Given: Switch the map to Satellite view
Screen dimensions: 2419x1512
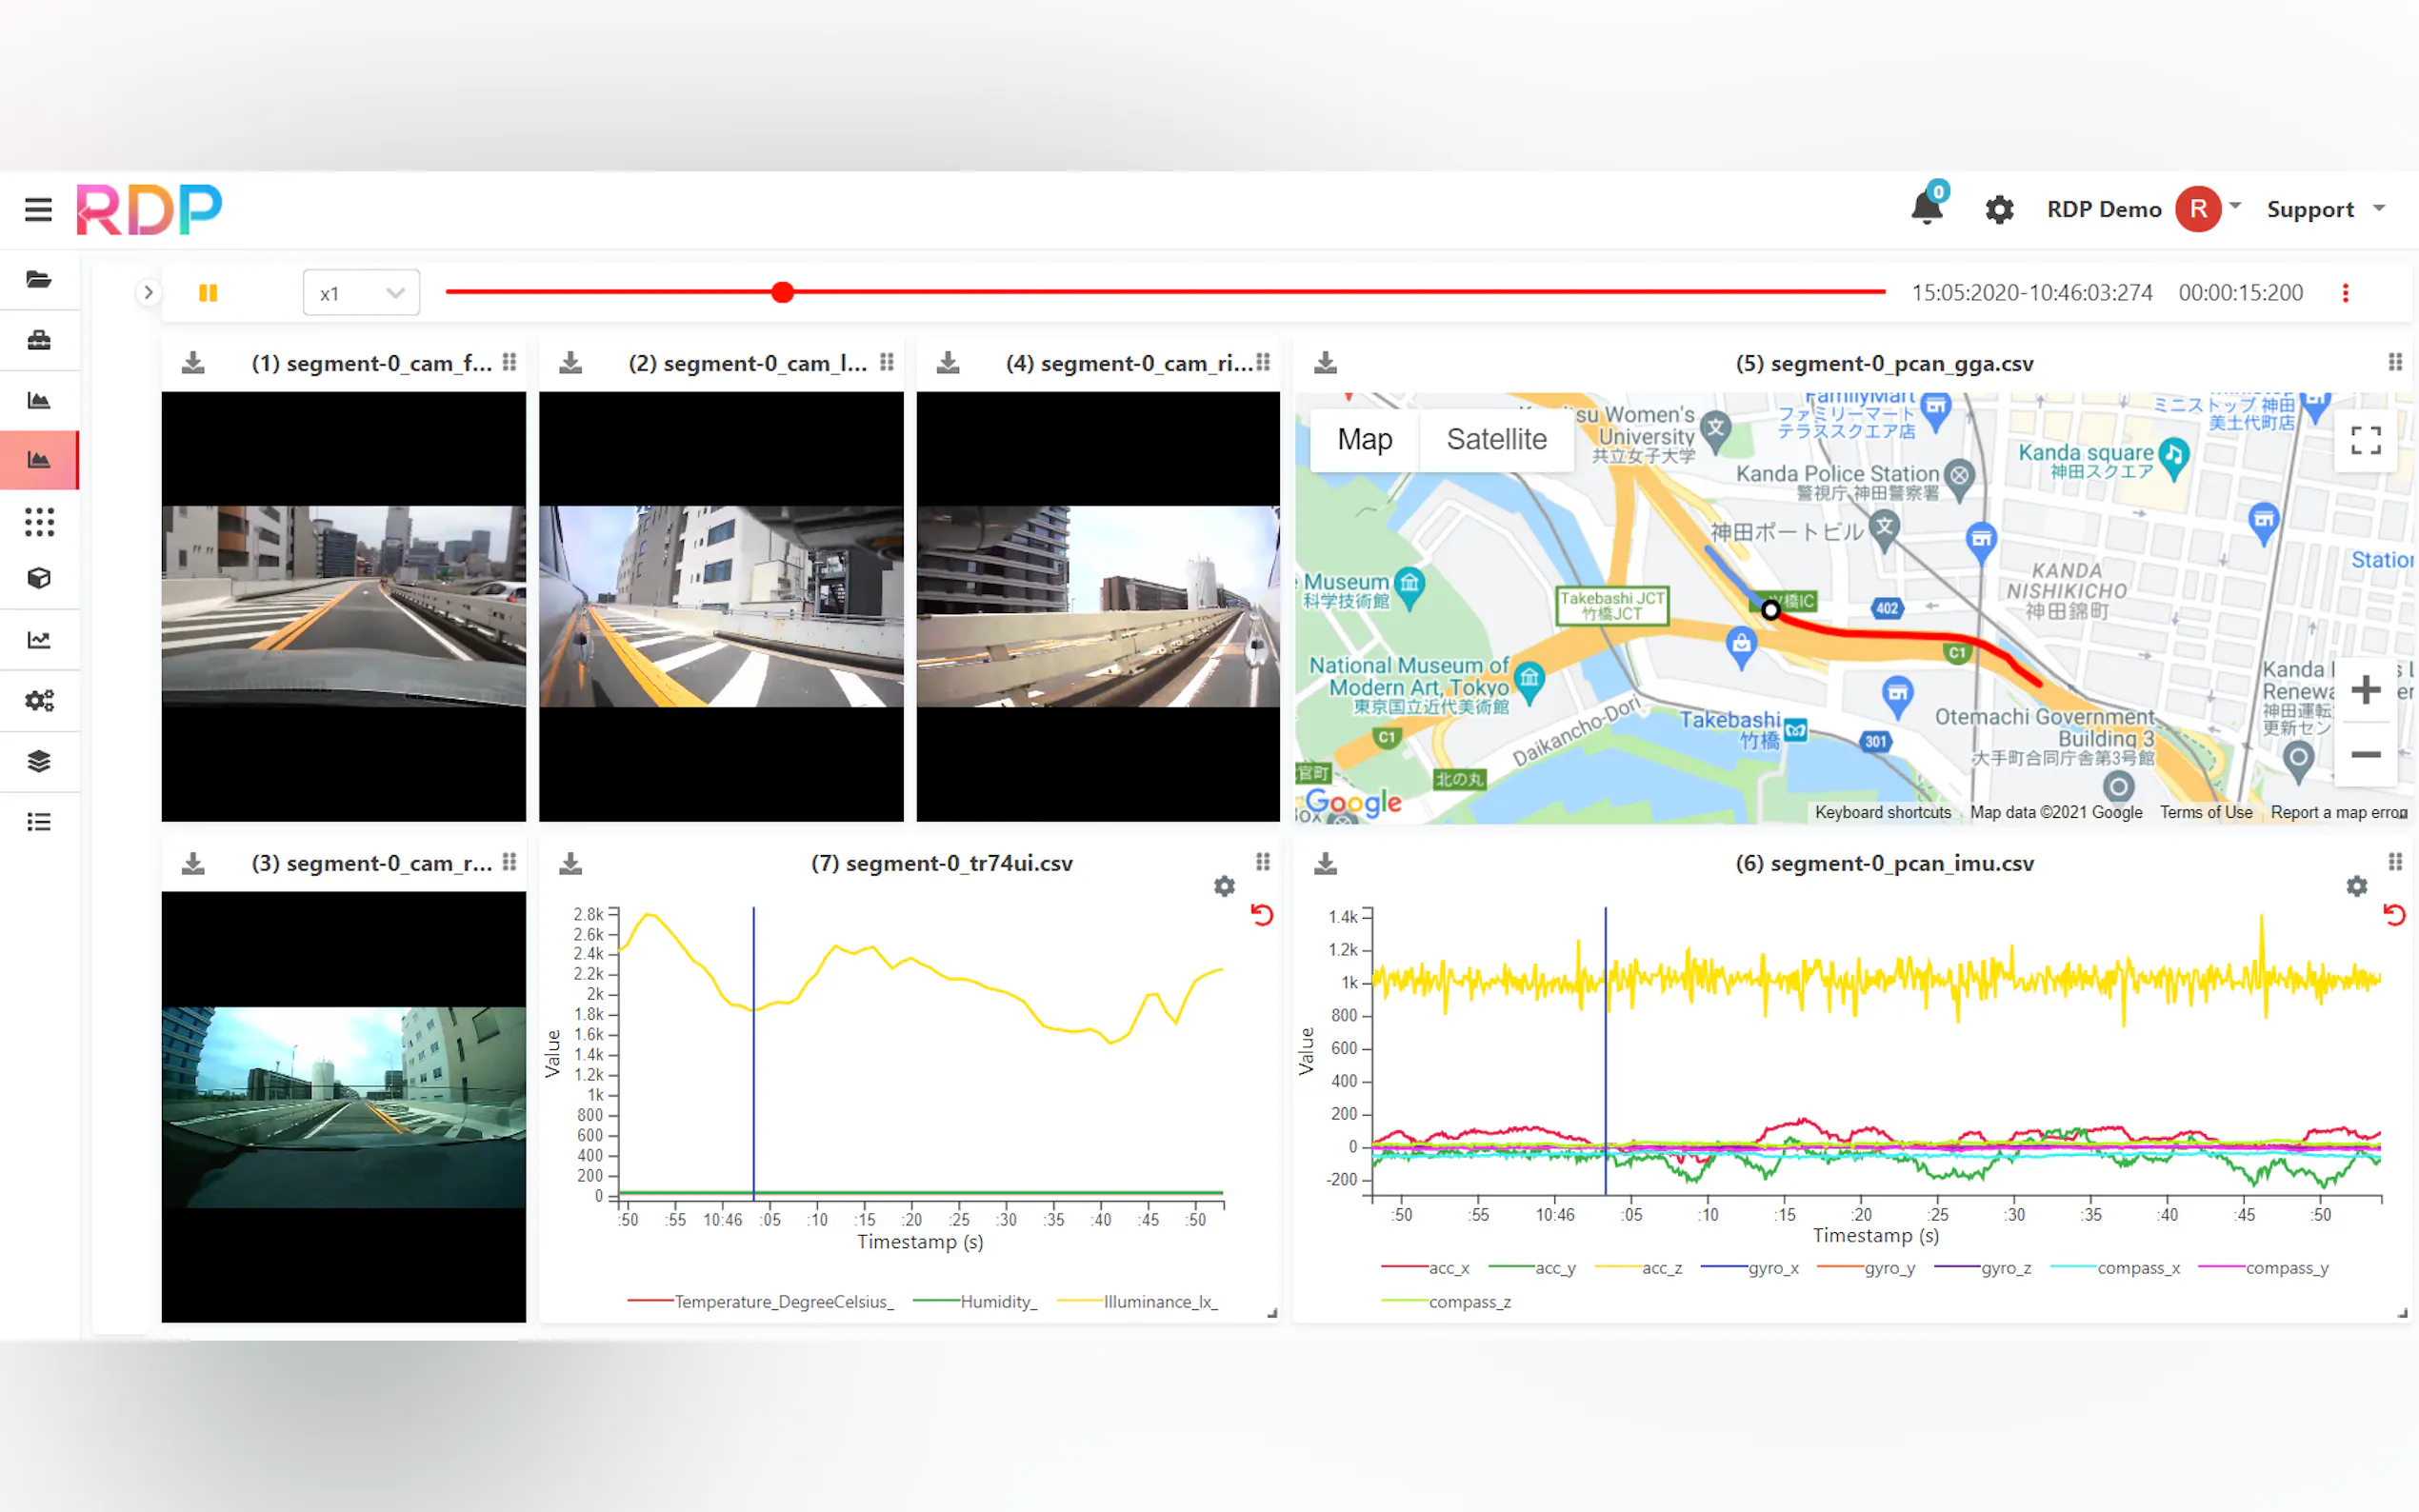Looking at the screenshot, I should coord(1495,439).
